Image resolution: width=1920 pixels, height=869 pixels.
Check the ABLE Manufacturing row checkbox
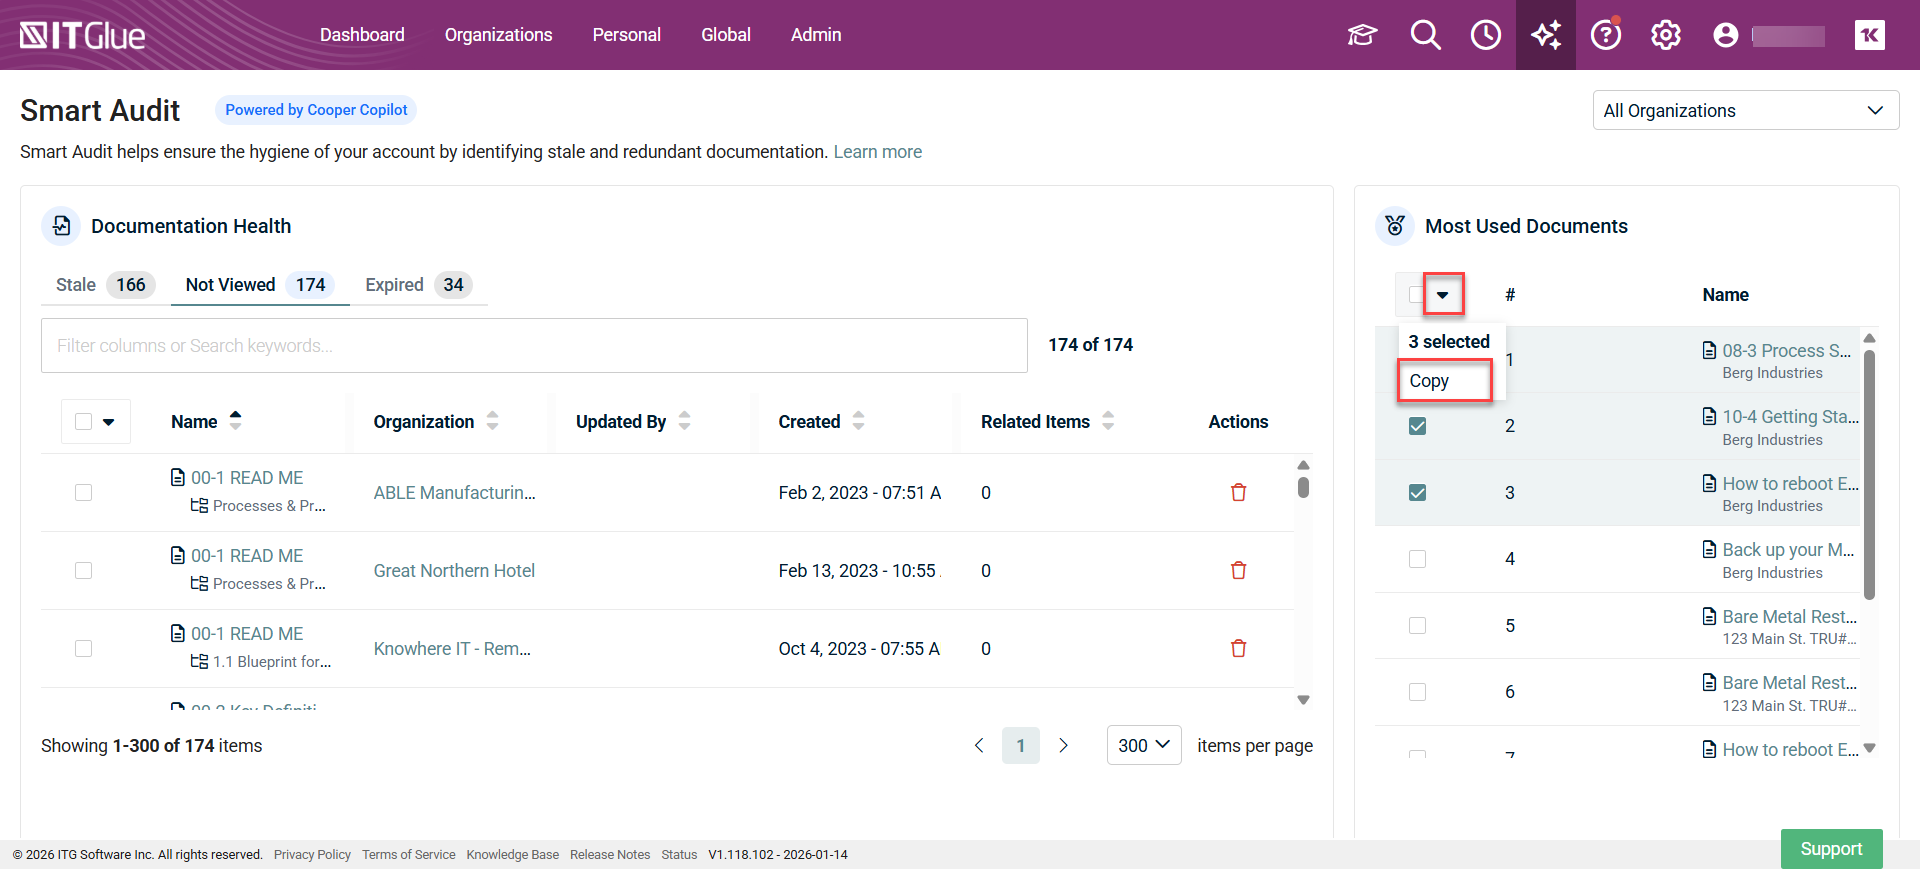[x=84, y=492]
